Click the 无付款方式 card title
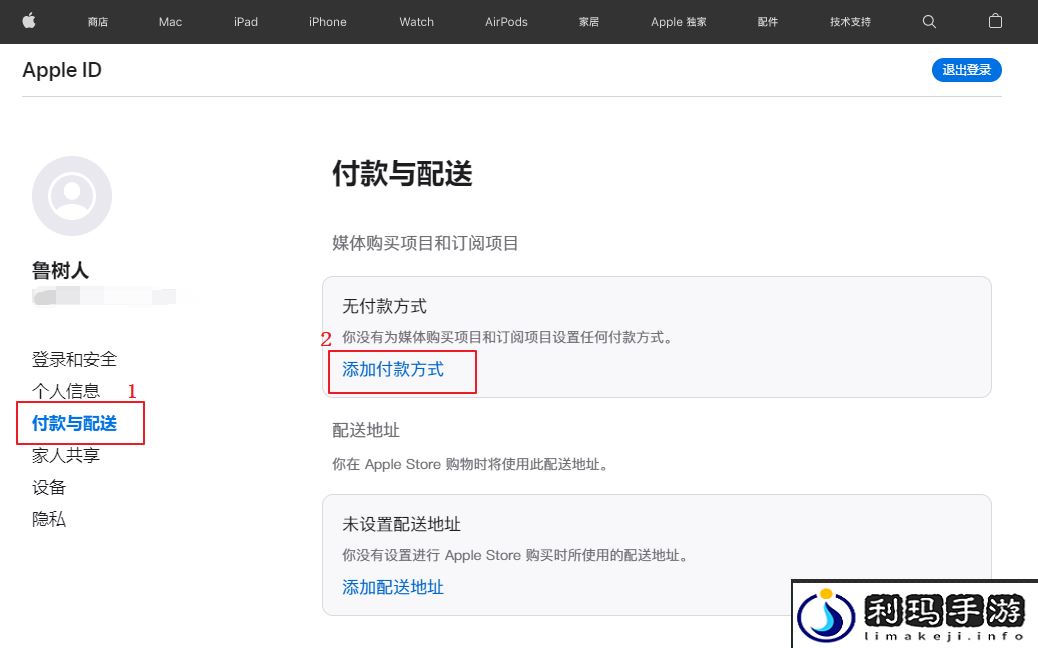 (384, 306)
